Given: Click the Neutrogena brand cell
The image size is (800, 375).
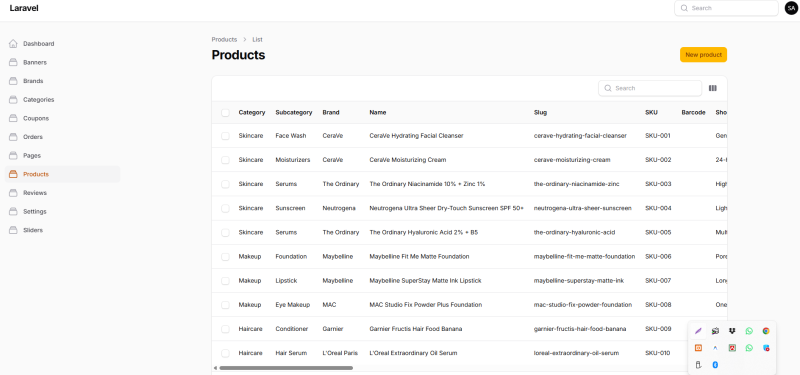Looking at the screenshot, I should tap(339, 208).
